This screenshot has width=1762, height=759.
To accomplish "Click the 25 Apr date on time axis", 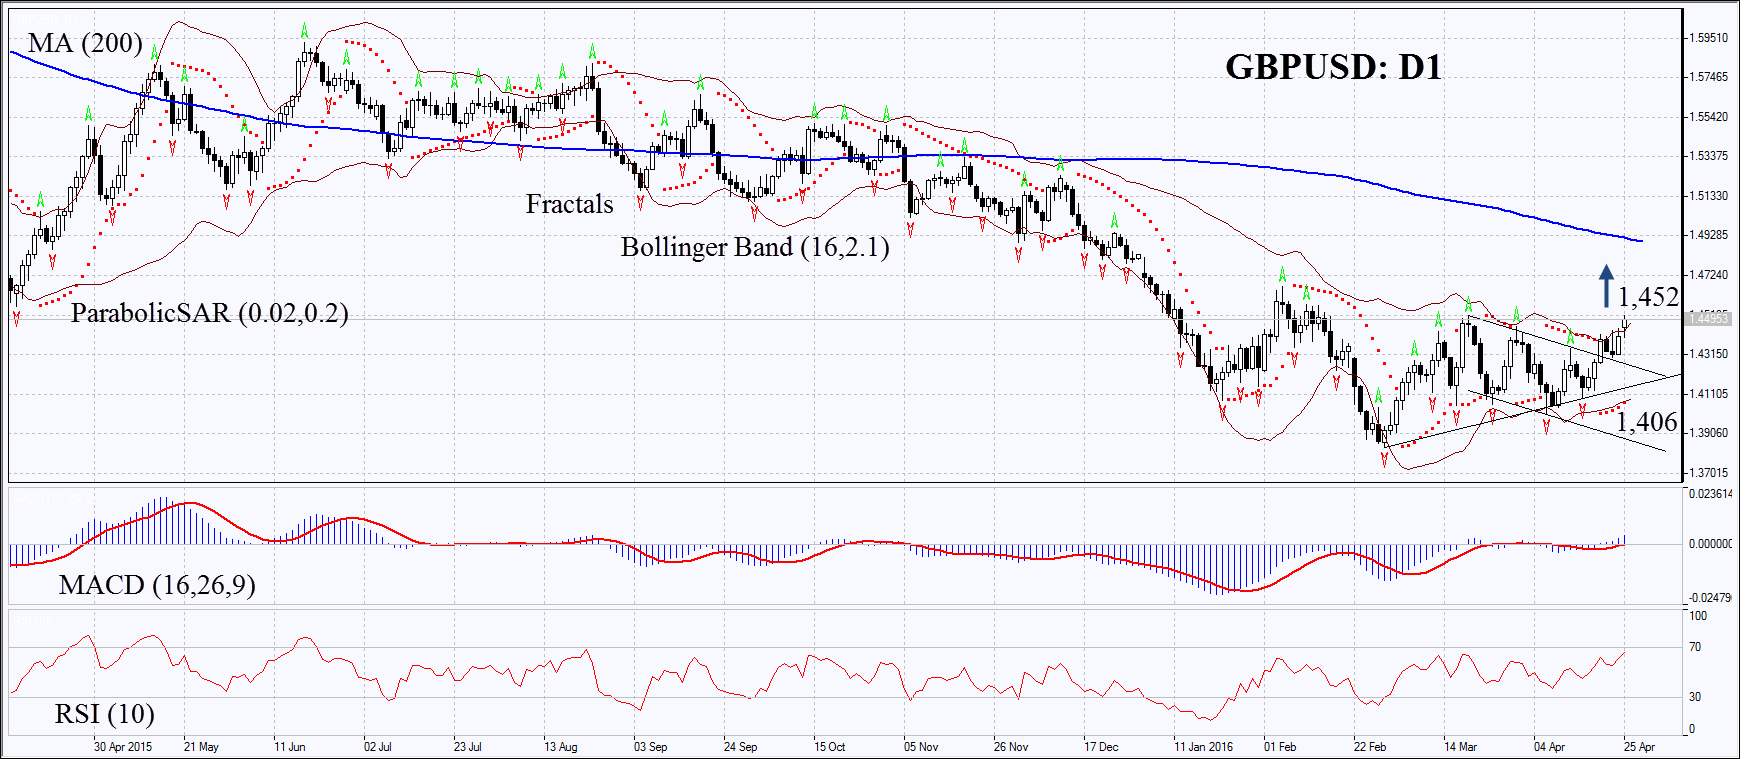I will (x=1639, y=747).
